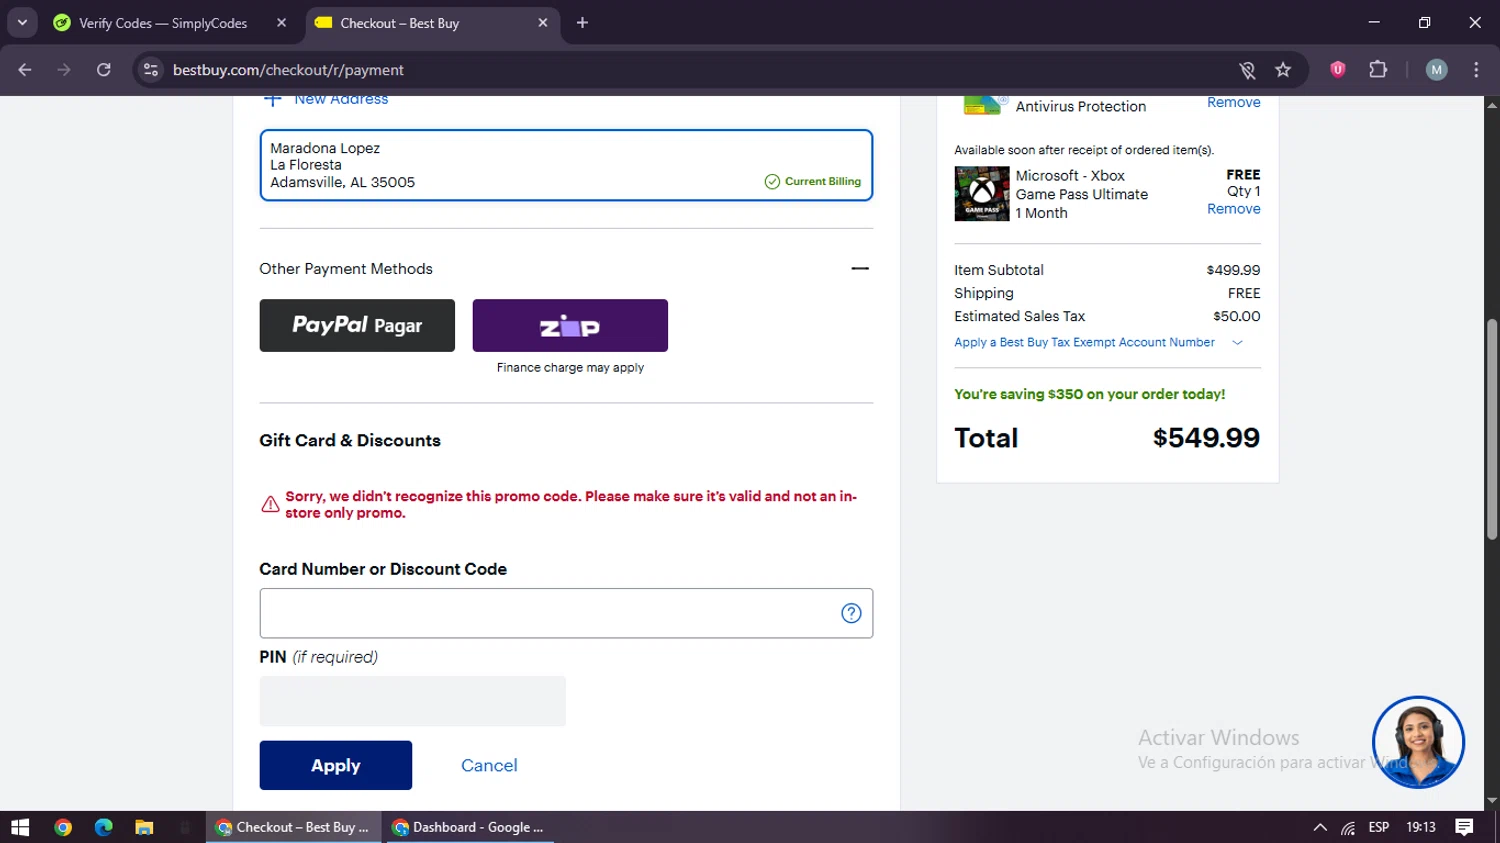Screen dimensions: 1500x843
Task: Collapse Other Payment Methods section
Action: click(860, 268)
